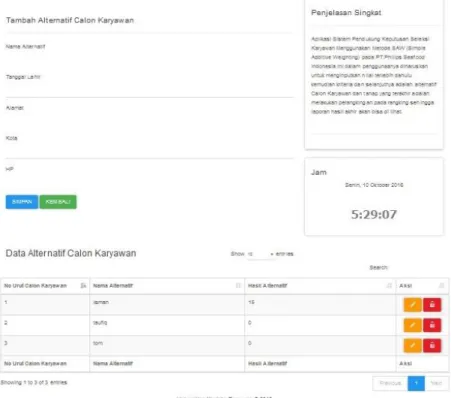Click the name cell 'taufiq'
Screen dimensions: 451x398
coord(100,323)
